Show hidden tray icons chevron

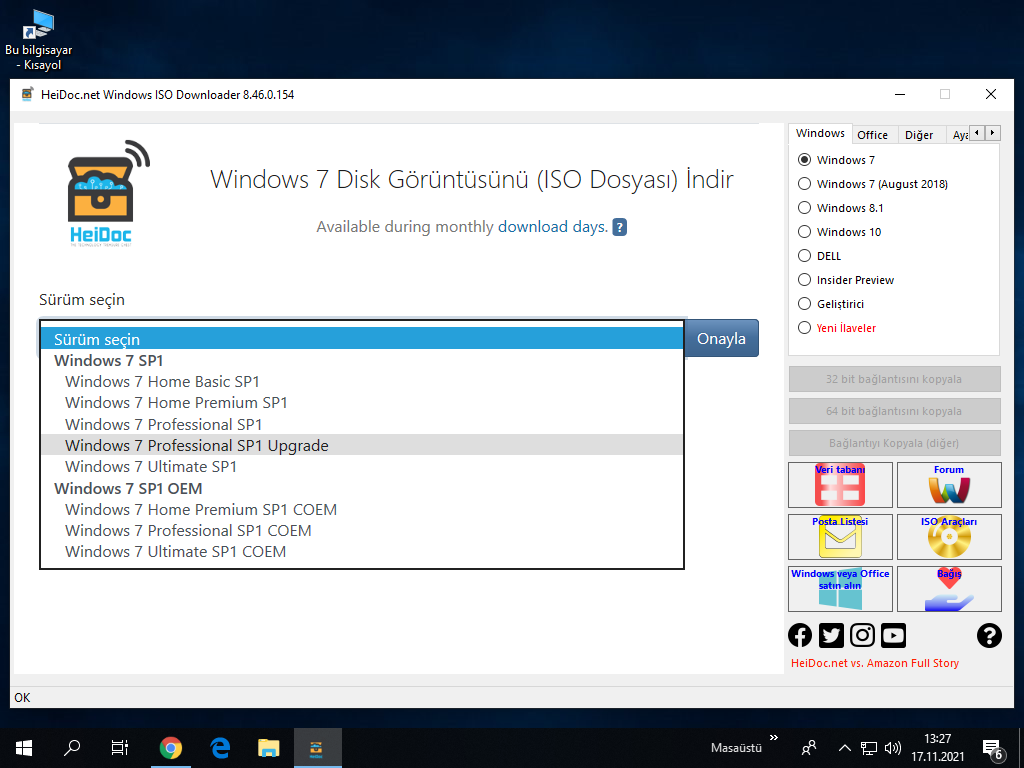(844, 748)
